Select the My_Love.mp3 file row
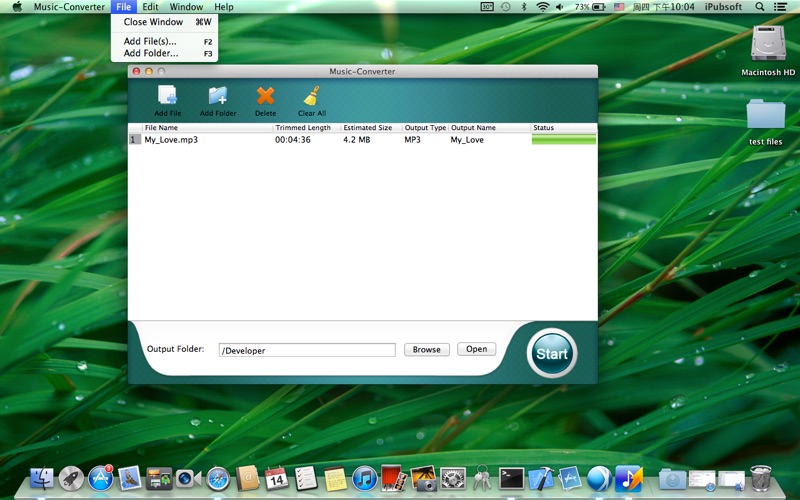Screen dimensions: 800x500 pos(362,139)
